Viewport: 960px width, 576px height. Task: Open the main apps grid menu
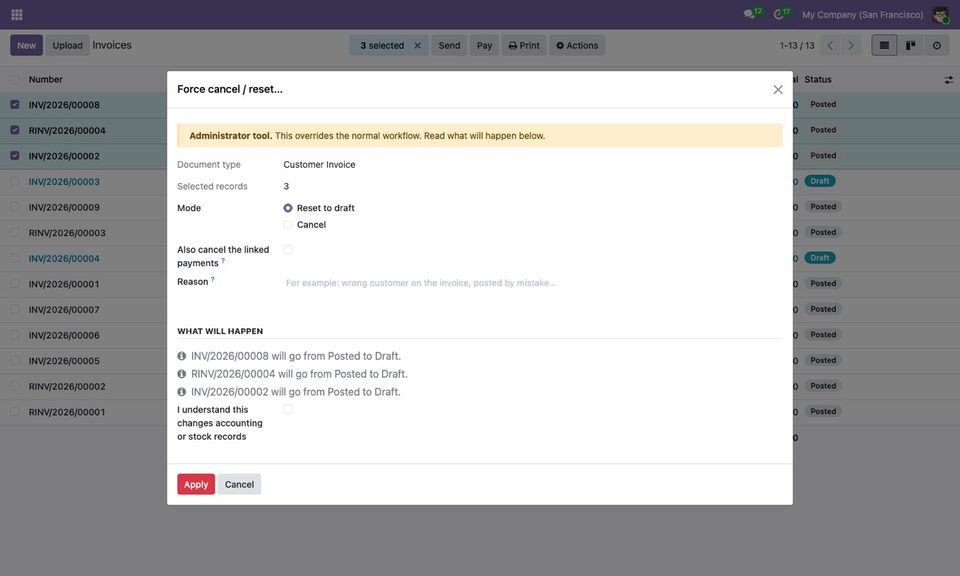[x=17, y=14]
